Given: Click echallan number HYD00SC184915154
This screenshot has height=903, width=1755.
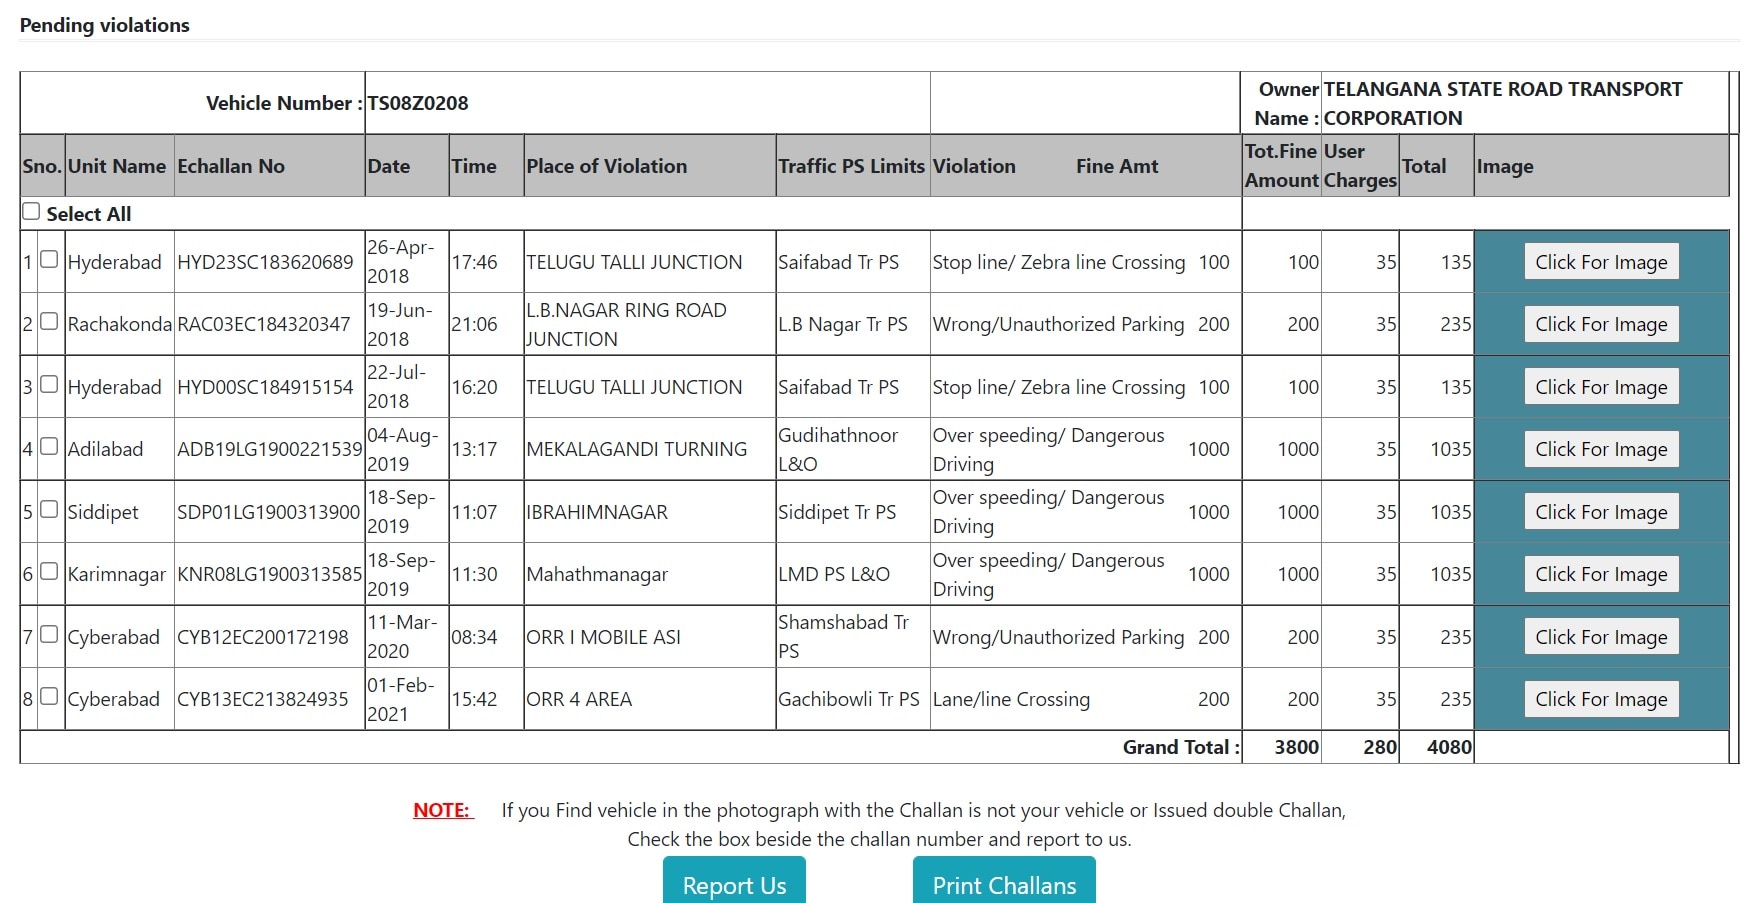Looking at the screenshot, I should coord(265,387).
